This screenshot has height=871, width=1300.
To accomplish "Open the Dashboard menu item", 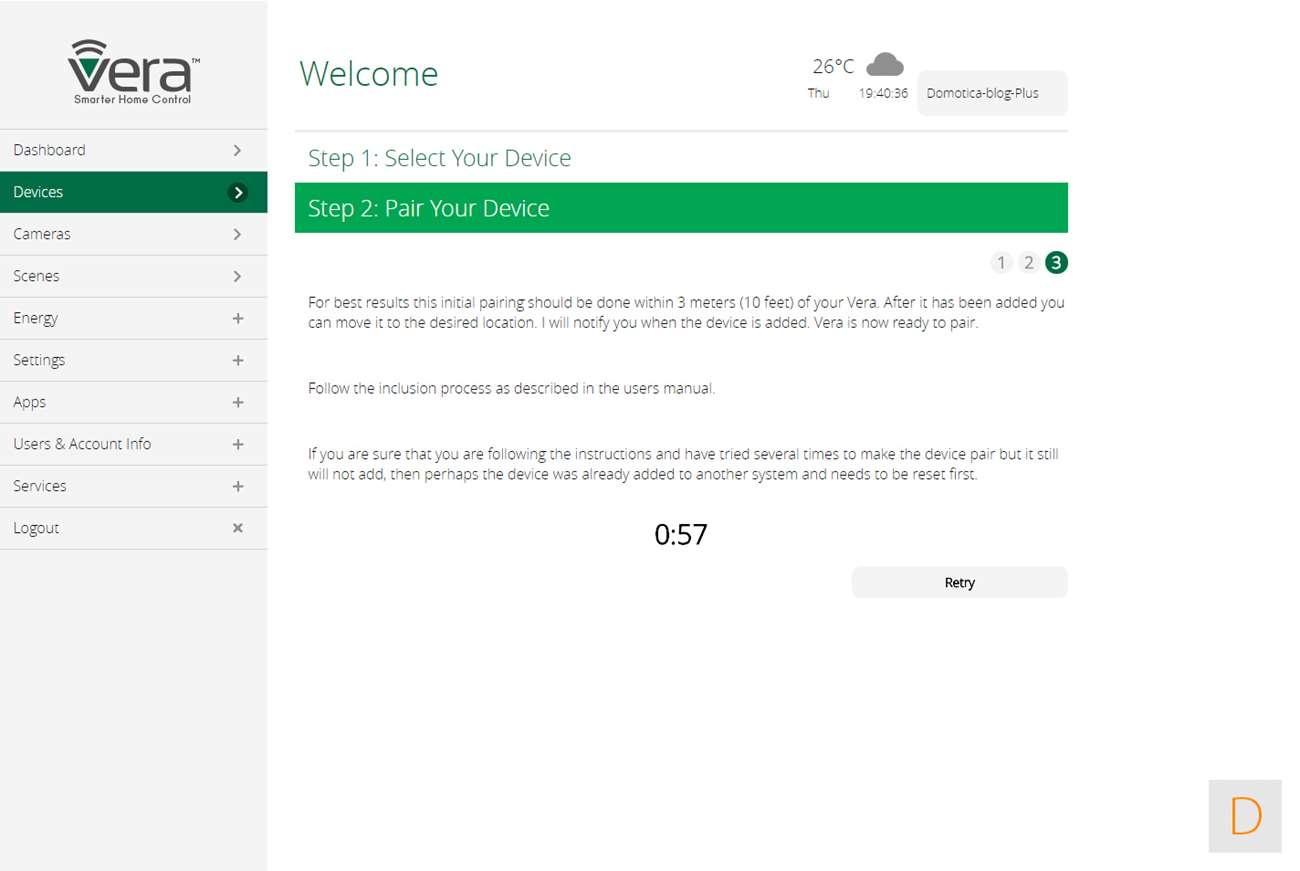I will point(134,150).
